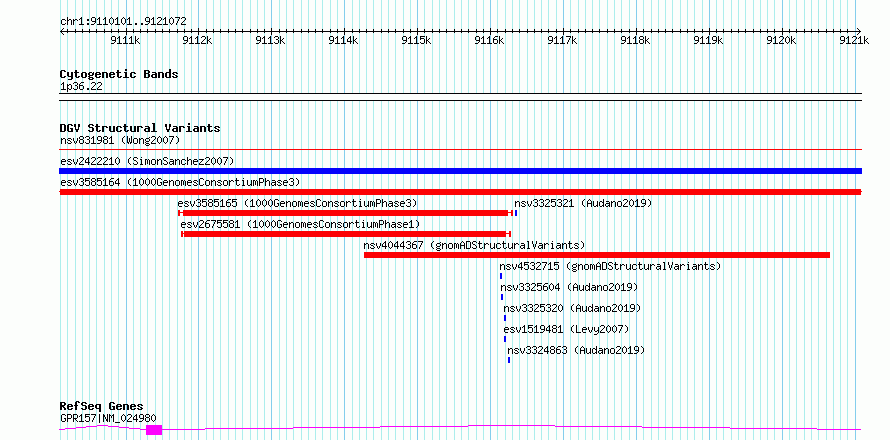Click the 9118k ruler tick label
The image size is (890, 440).
[x=636, y=40]
